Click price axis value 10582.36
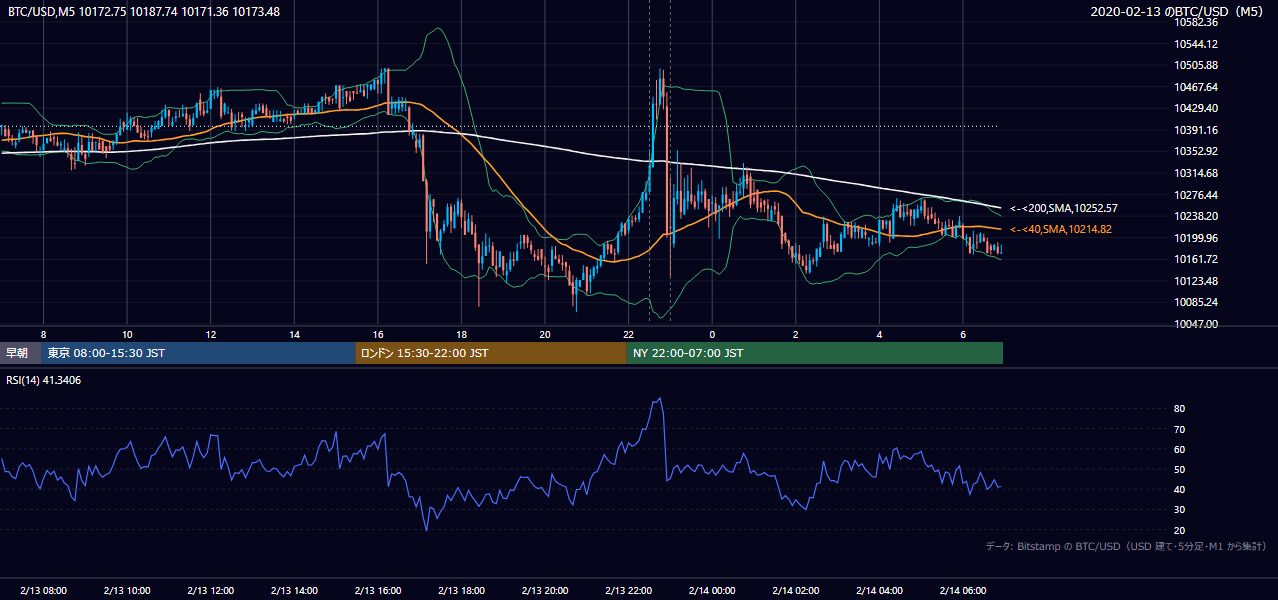1278x600 pixels. (x=1197, y=22)
